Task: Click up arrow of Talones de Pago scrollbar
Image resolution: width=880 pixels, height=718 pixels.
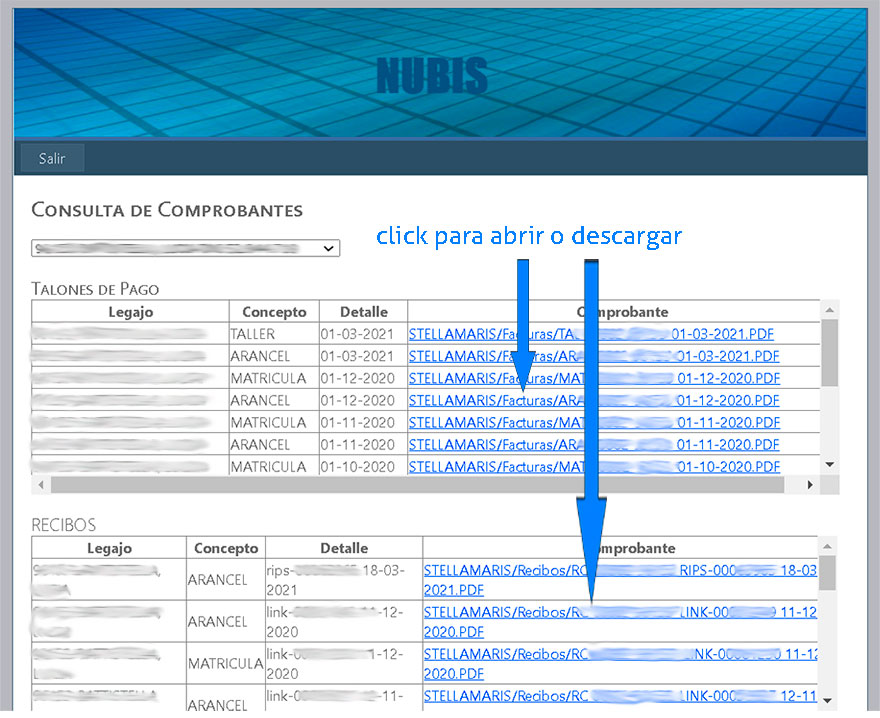Action: (x=829, y=310)
